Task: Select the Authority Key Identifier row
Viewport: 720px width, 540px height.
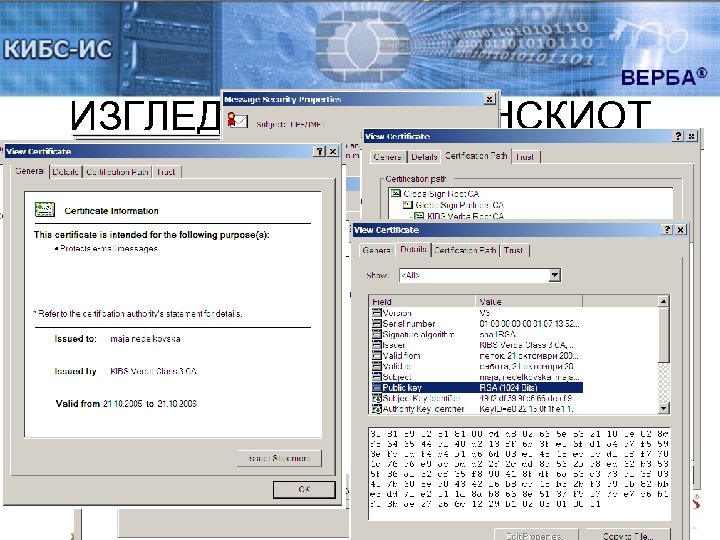Action: point(477,409)
